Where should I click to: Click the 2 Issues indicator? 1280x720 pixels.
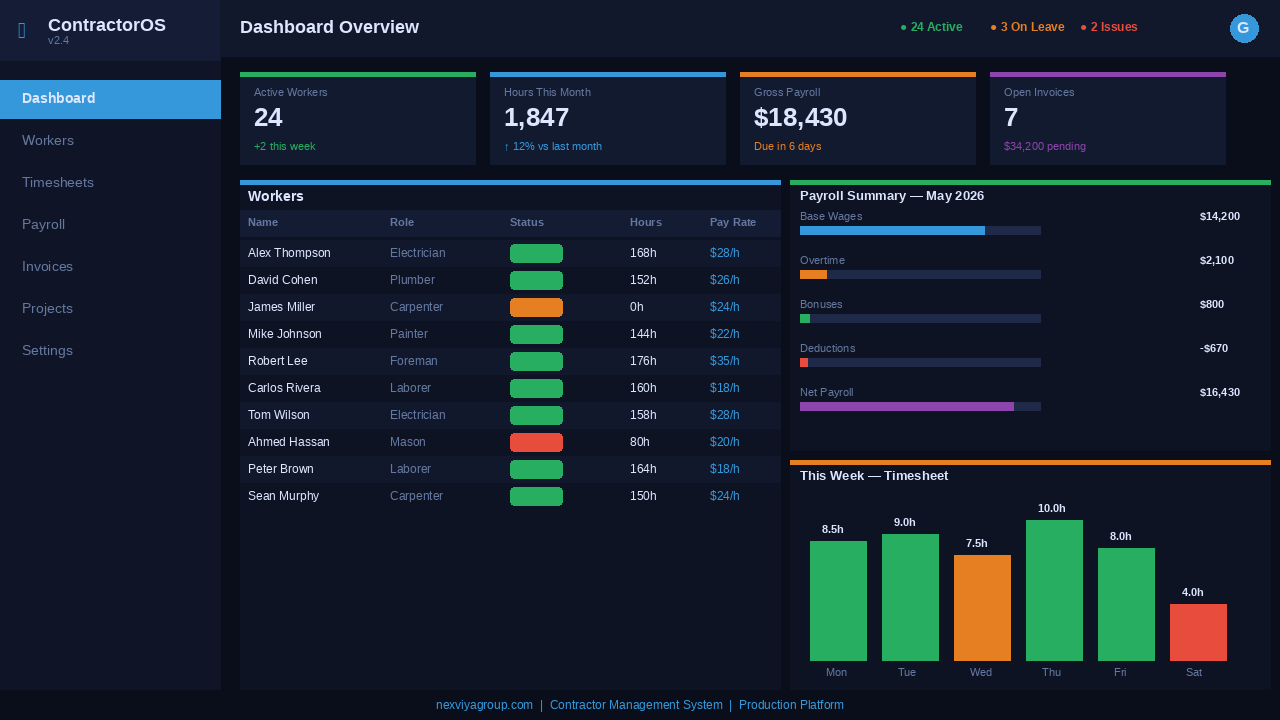coord(1109,27)
